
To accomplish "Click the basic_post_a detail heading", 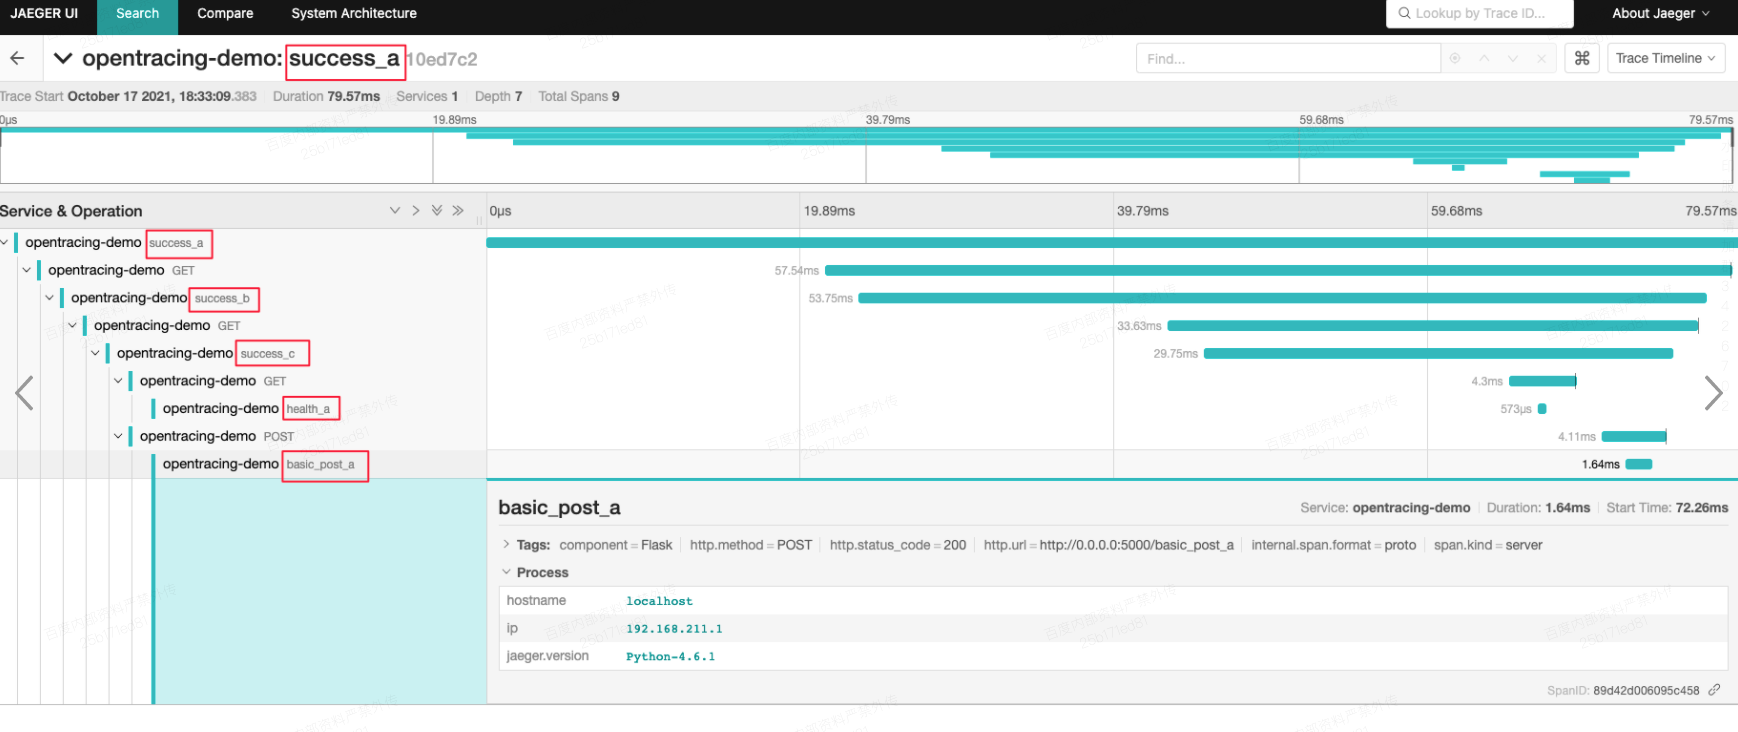I will [559, 507].
